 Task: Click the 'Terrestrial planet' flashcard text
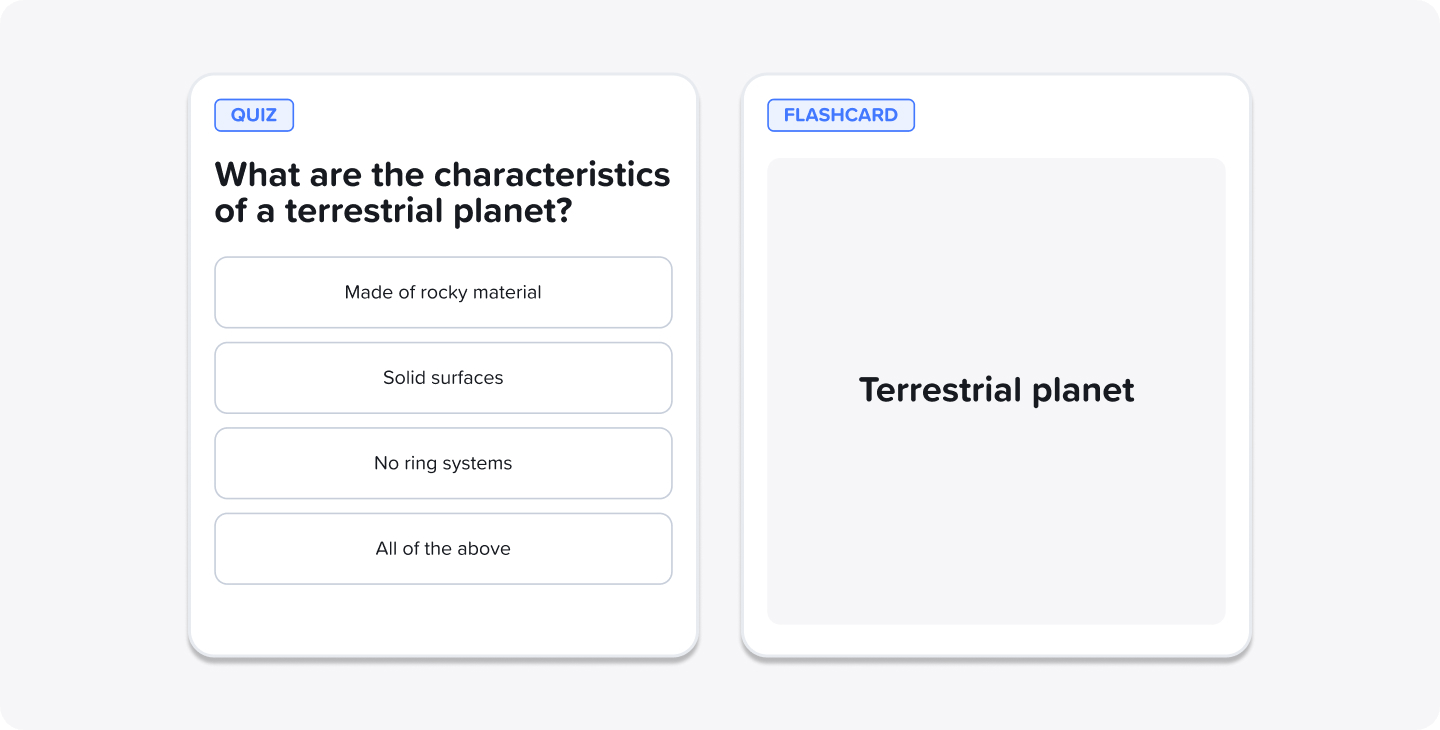996,390
